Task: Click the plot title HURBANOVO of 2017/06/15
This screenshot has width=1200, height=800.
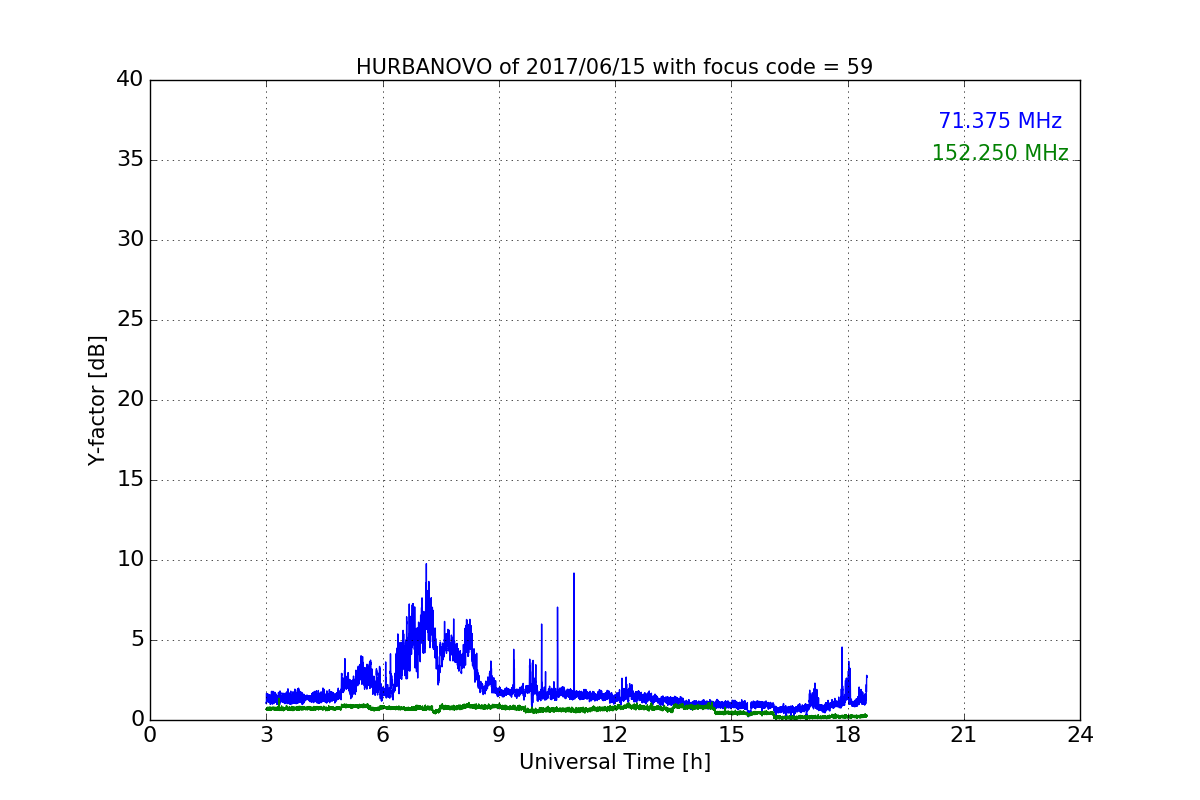Action: tap(614, 67)
